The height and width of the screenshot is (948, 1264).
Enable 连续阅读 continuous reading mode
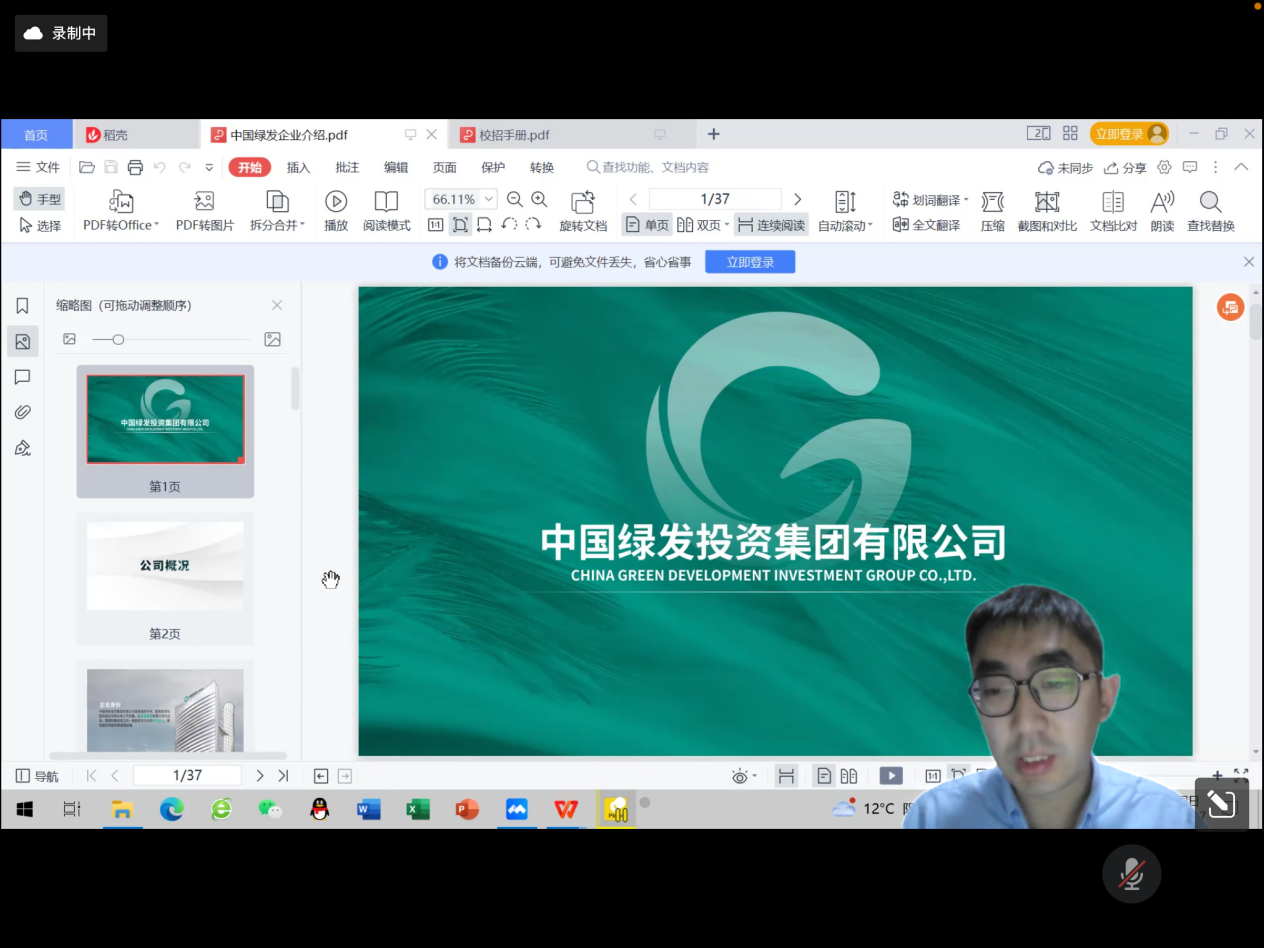[770, 225]
